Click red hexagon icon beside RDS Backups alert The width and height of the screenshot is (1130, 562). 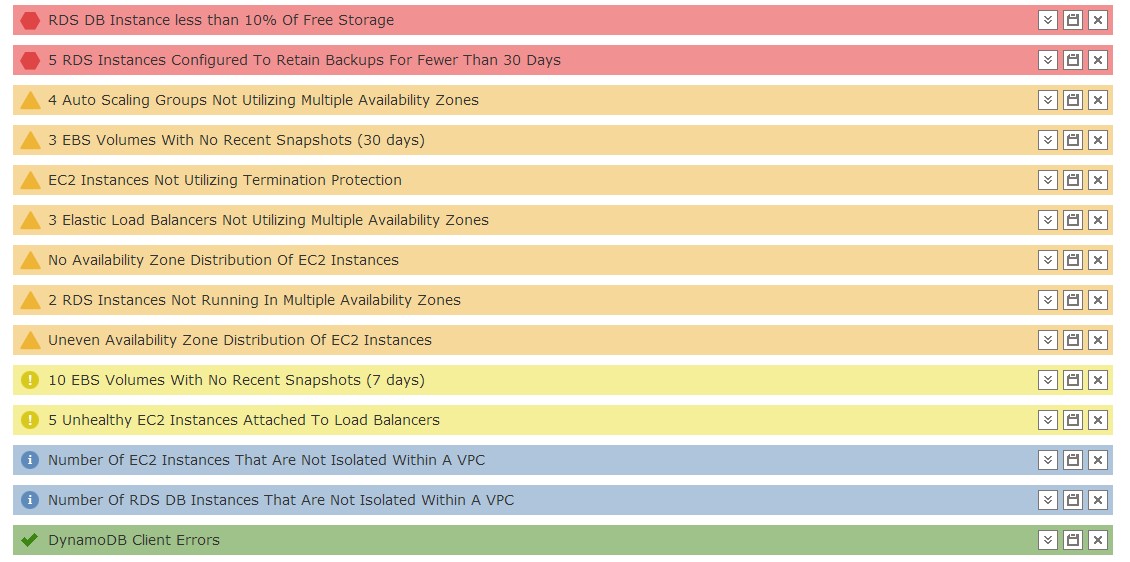(x=30, y=60)
